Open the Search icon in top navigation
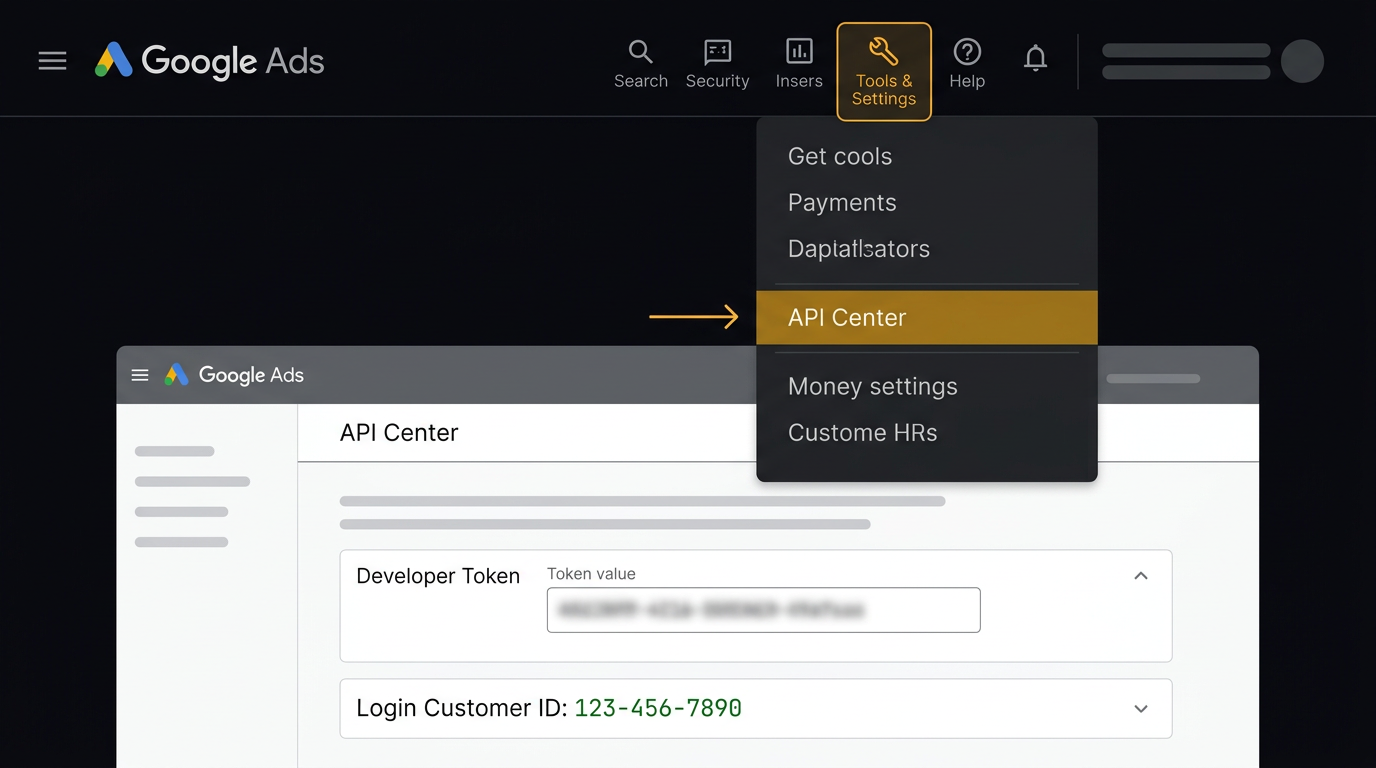1376x768 pixels. click(x=641, y=62)
